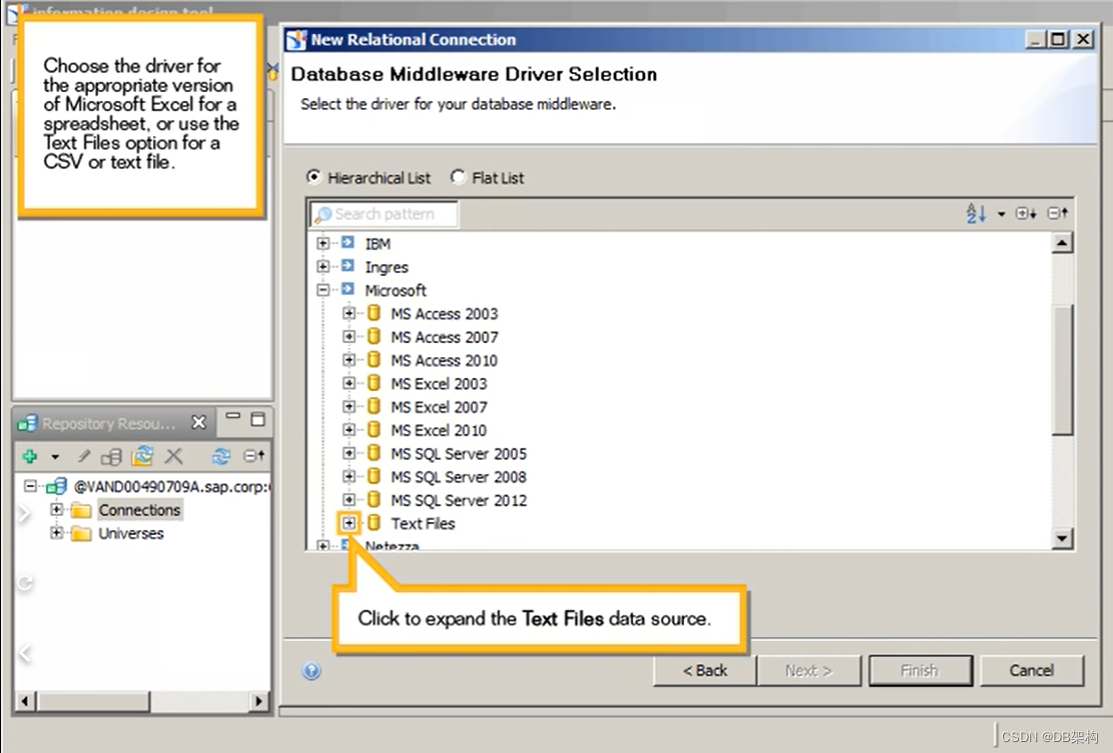Image resolution: width=1113 pixels, height=753 pixels.
Task: Expand the MS Access 2003 node
Action: click(349, 313)
